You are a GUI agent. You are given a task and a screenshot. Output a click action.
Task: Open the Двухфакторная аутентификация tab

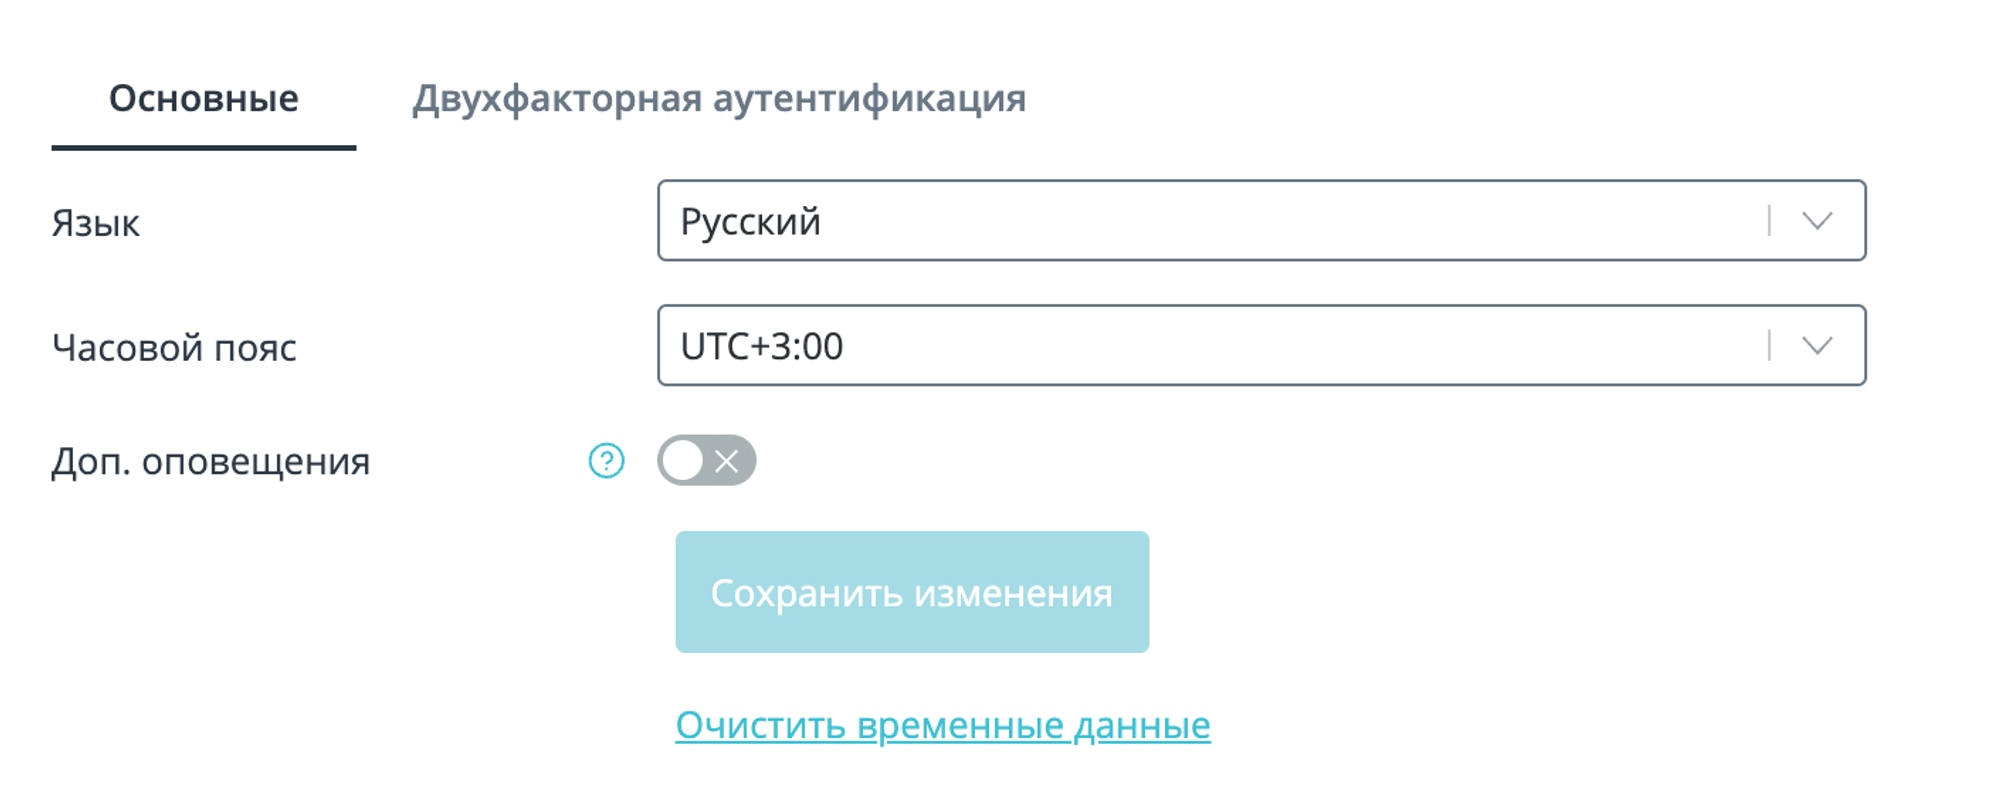(719, 99)
